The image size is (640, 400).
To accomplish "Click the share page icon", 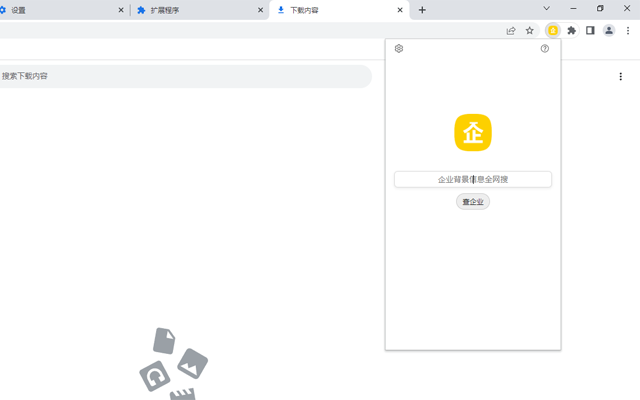I will (511, 31).
